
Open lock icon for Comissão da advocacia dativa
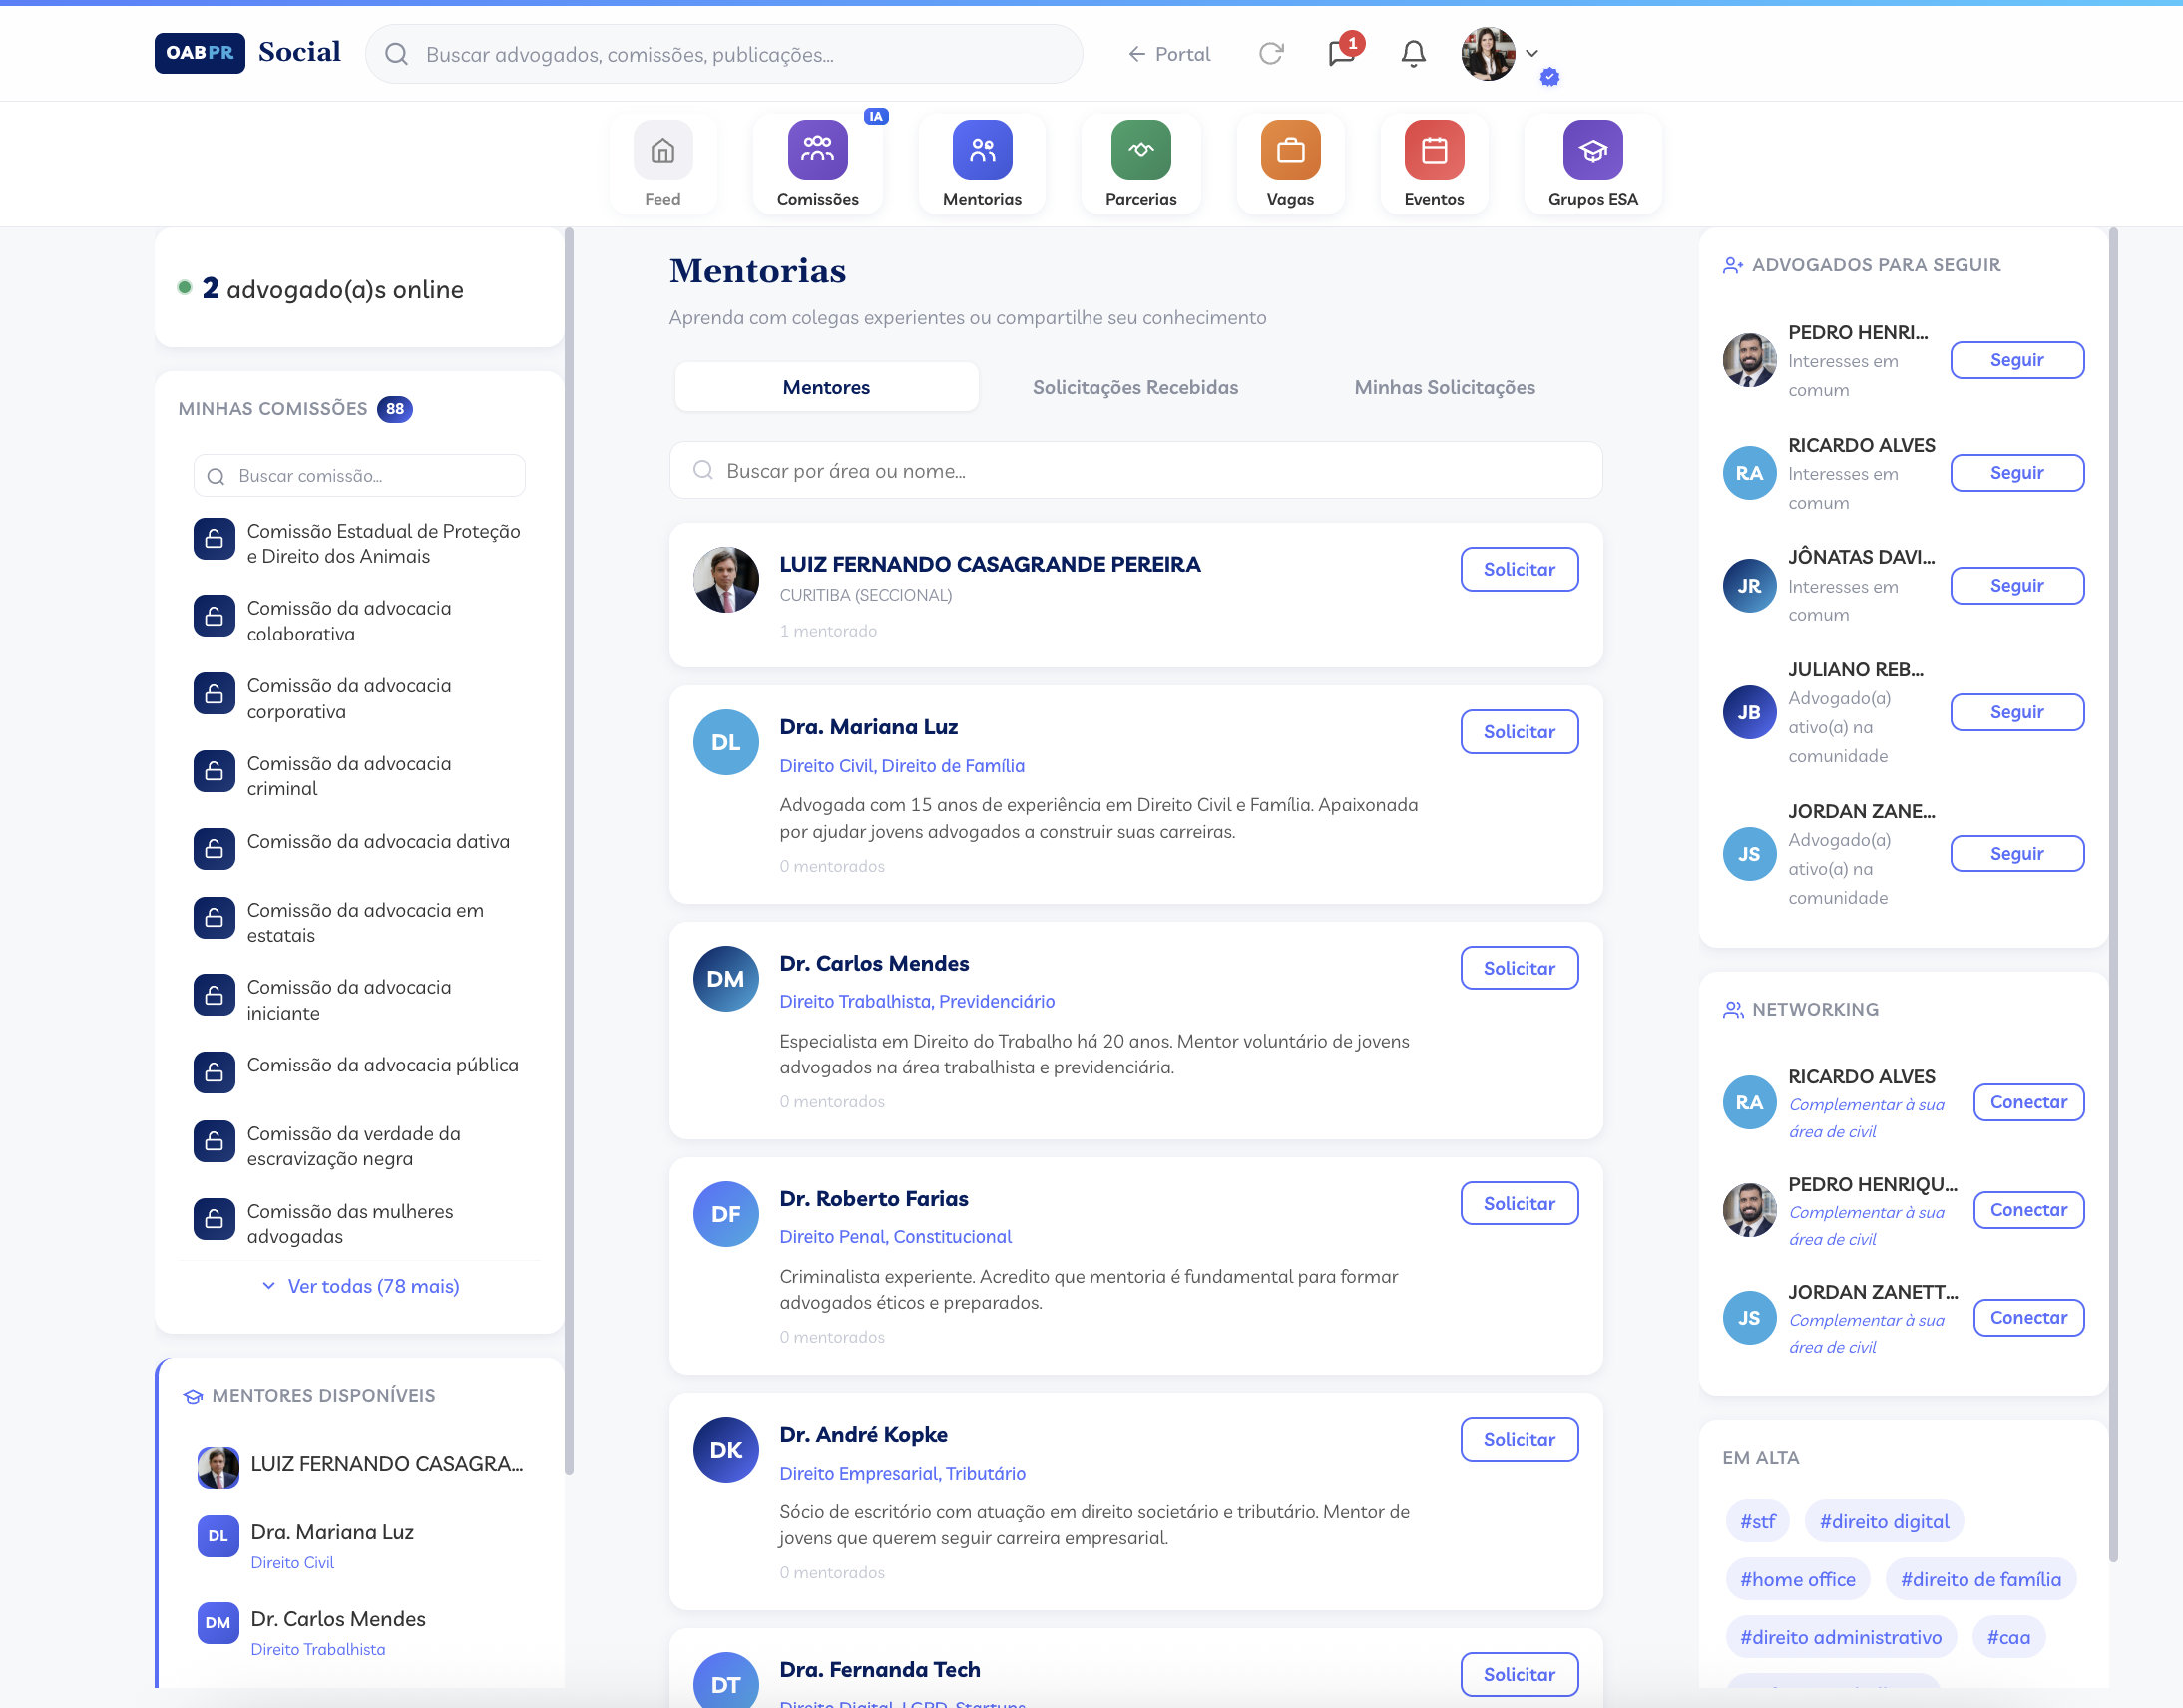[x=214, y=849]
